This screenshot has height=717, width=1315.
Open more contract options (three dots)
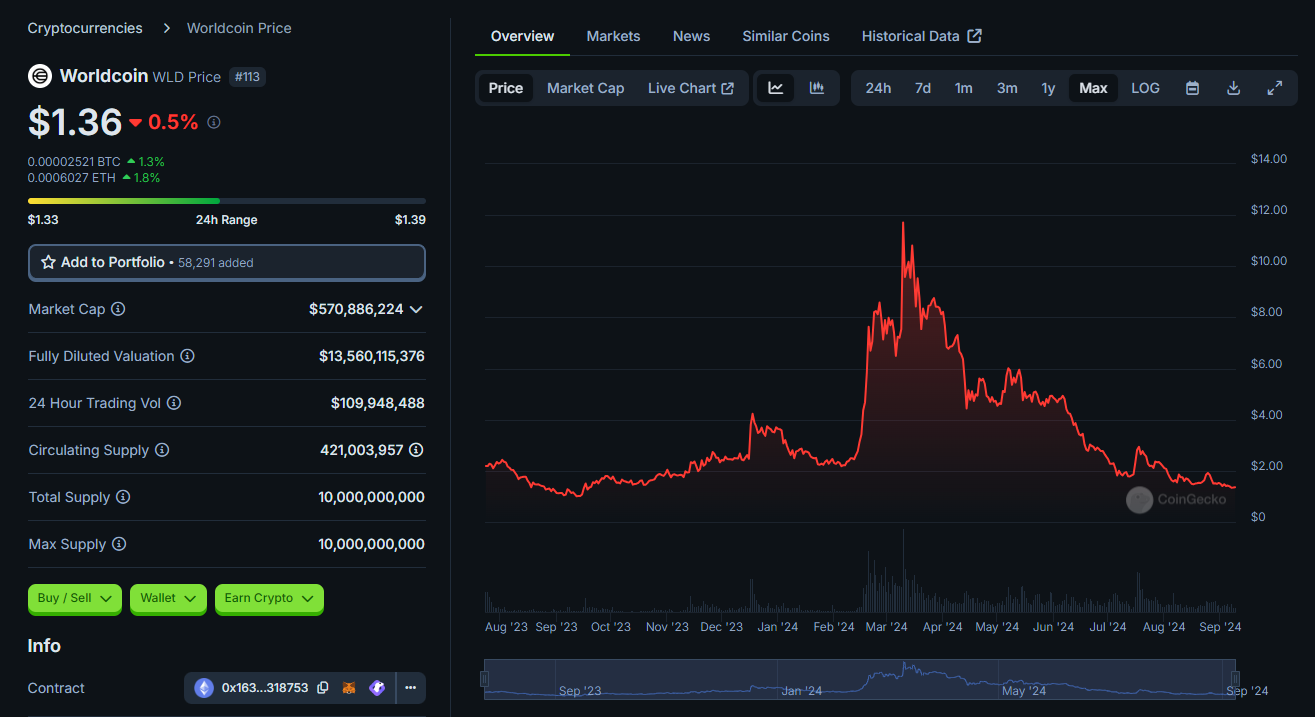click(x=411, y=688)
